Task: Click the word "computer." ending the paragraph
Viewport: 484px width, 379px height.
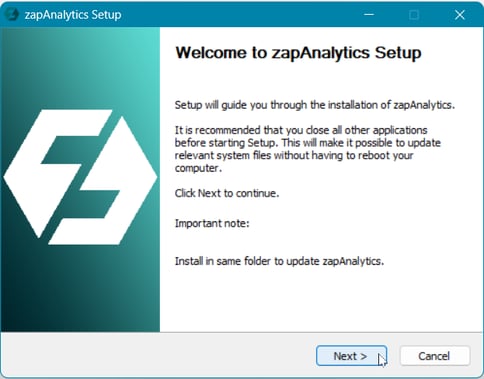Action: click(198, 168)
